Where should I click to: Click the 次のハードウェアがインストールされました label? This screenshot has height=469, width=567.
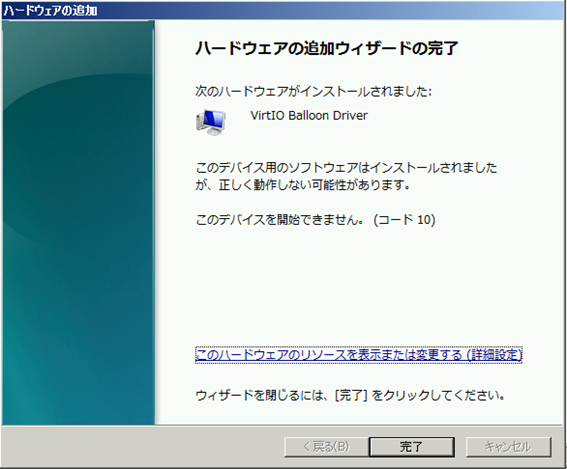pyautogui.click(x=314, y=91)
